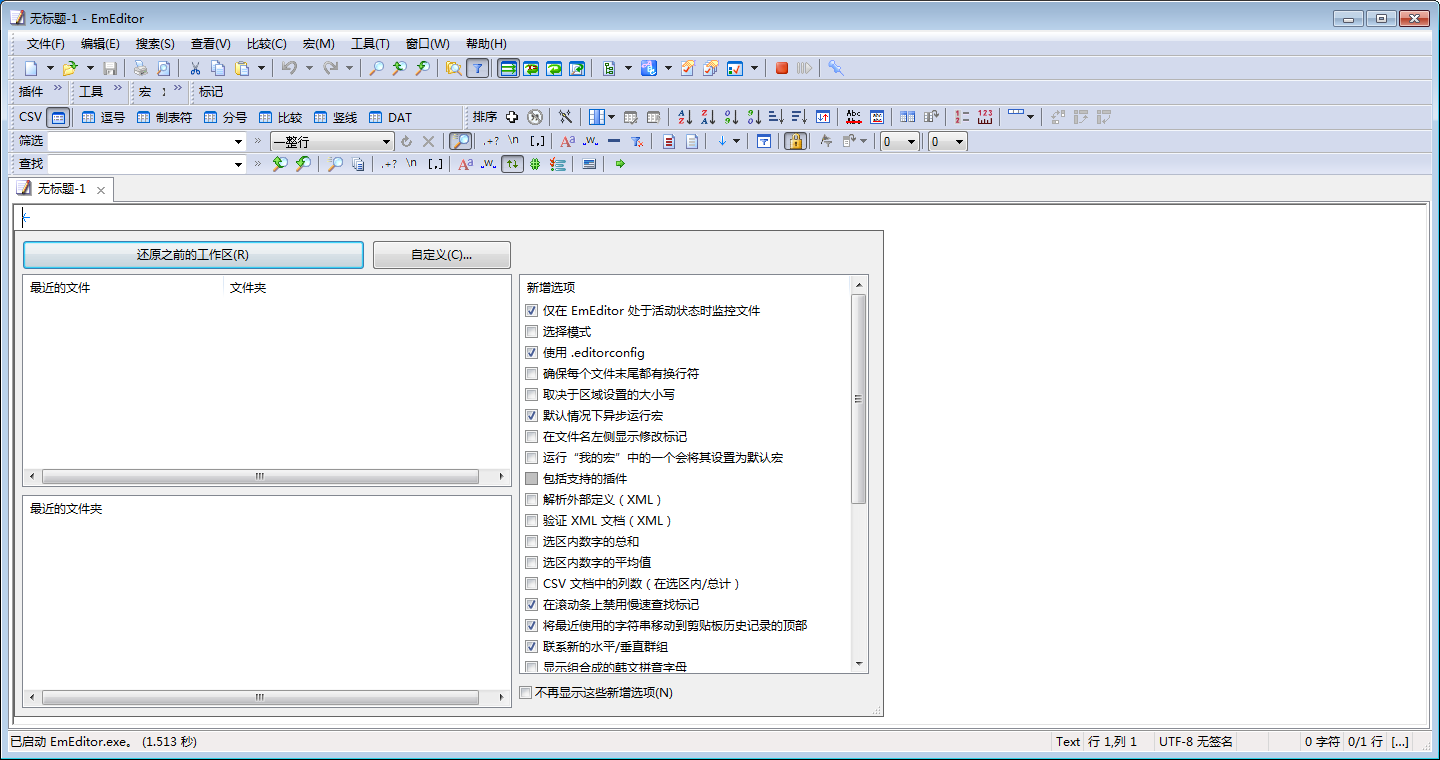The width and height of the screenshot is (1440, 760).
Task: Click the blue pin icon in toolbar
Action: tap(836, 68)
